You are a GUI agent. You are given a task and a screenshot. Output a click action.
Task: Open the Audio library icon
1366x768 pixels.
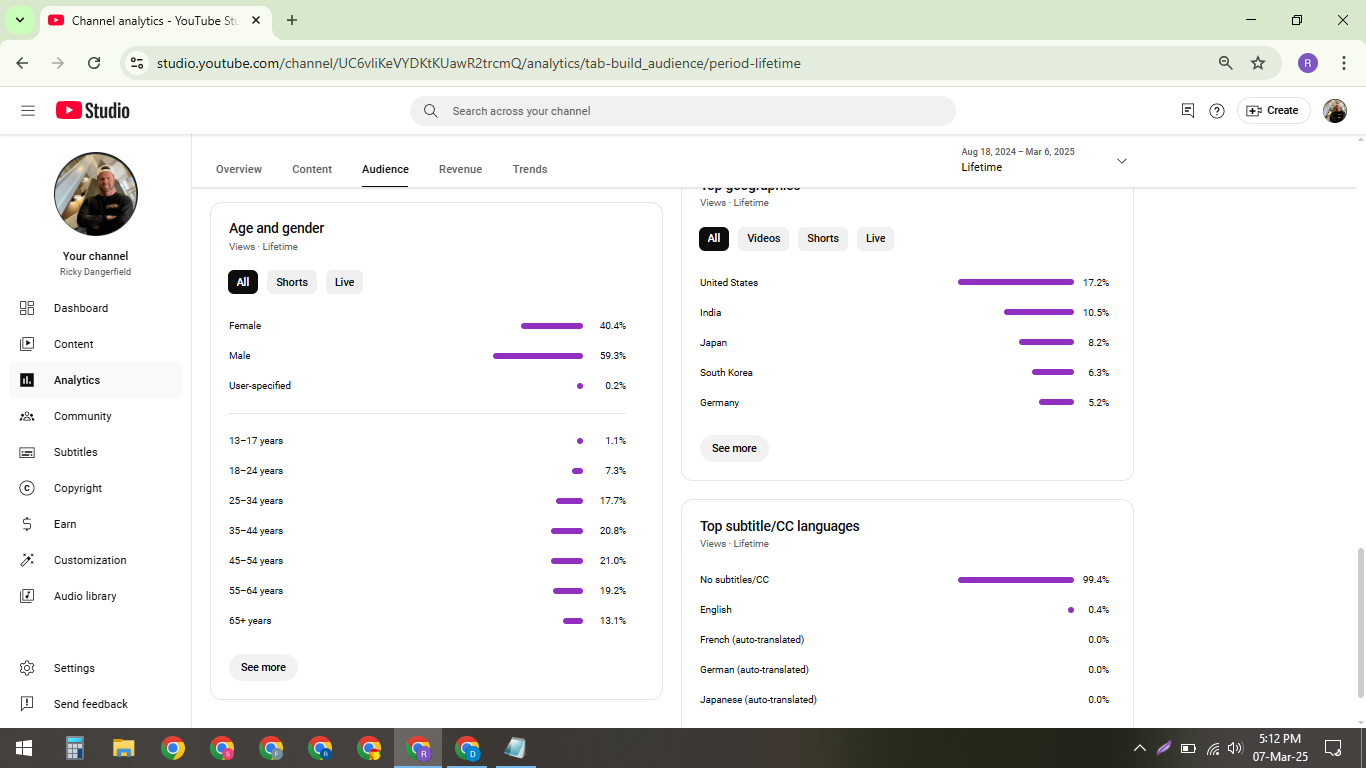[27, 596]
